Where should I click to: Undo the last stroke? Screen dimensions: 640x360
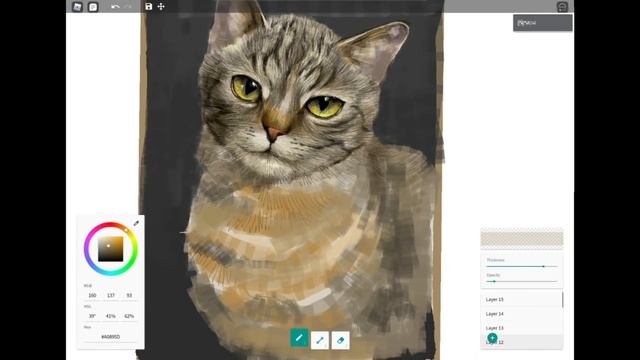[x=115, y=7]
